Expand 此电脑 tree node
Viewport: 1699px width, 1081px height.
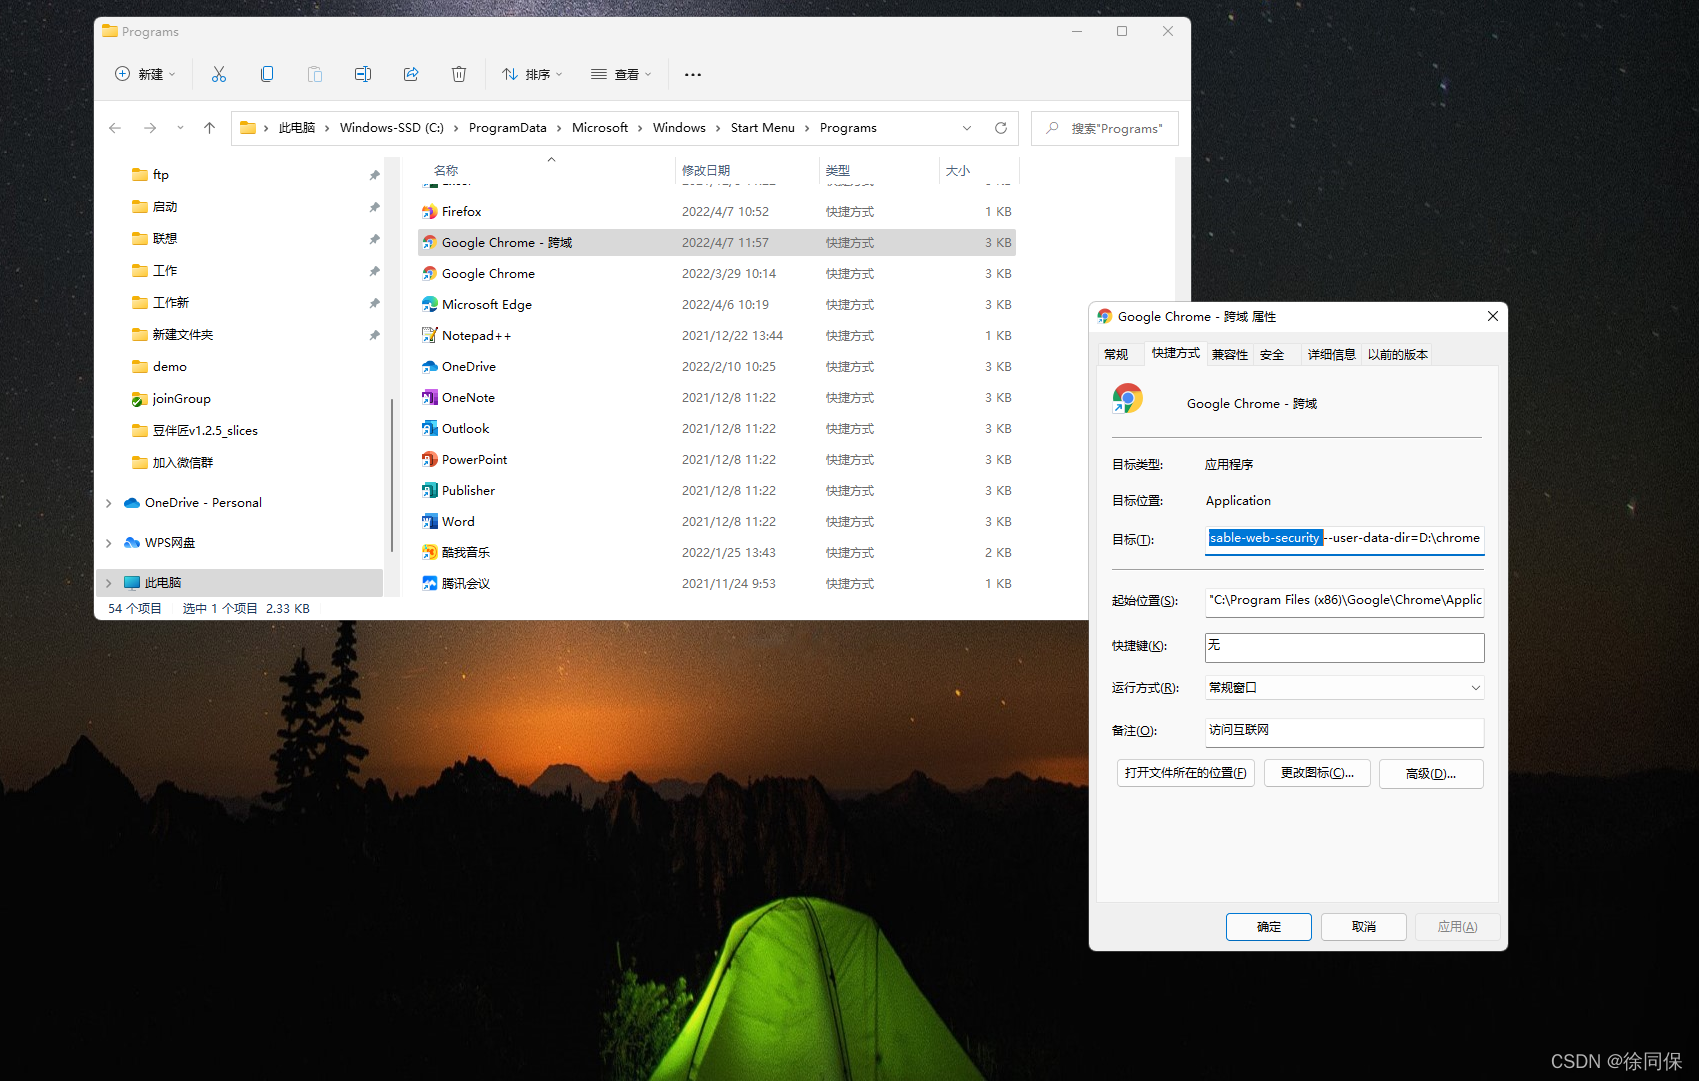click(x=109, y=583)
